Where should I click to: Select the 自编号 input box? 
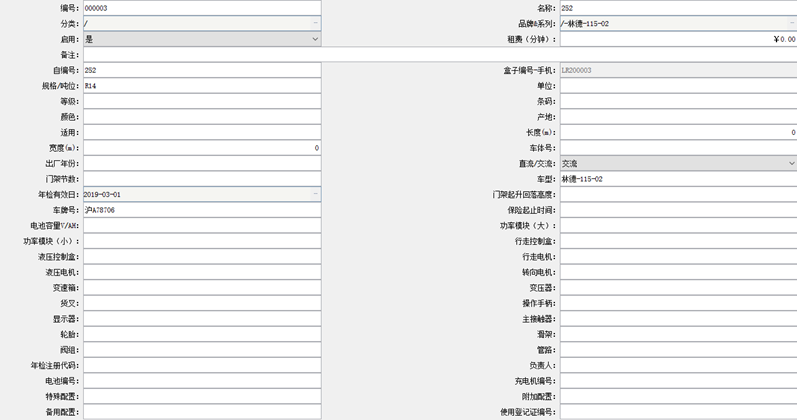200,70
